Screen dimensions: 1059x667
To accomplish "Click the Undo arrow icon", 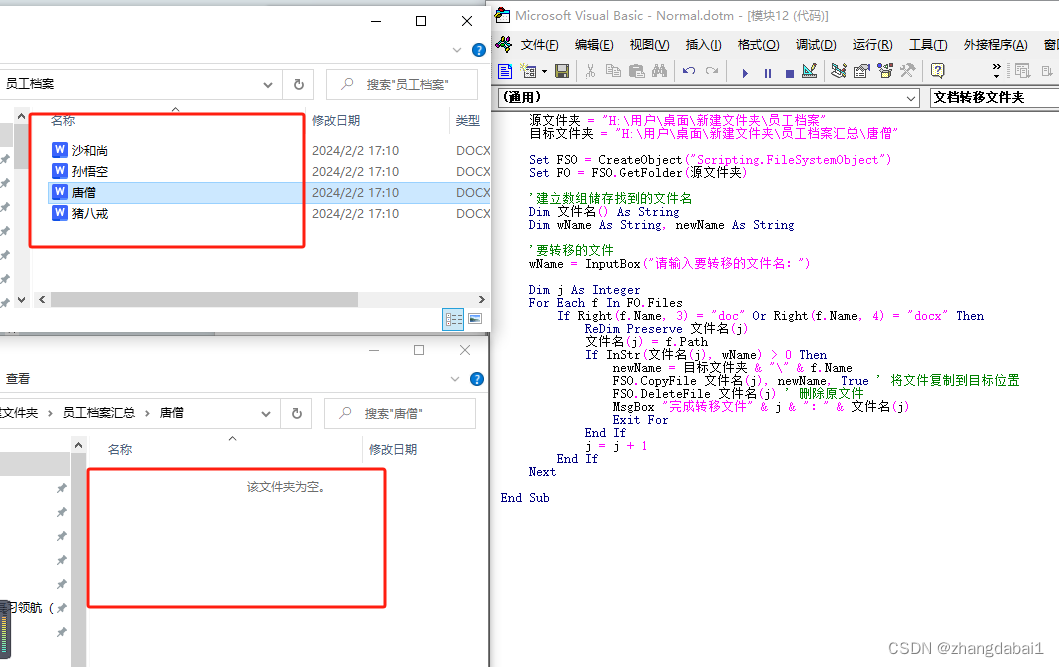I will tap(689, 71).
